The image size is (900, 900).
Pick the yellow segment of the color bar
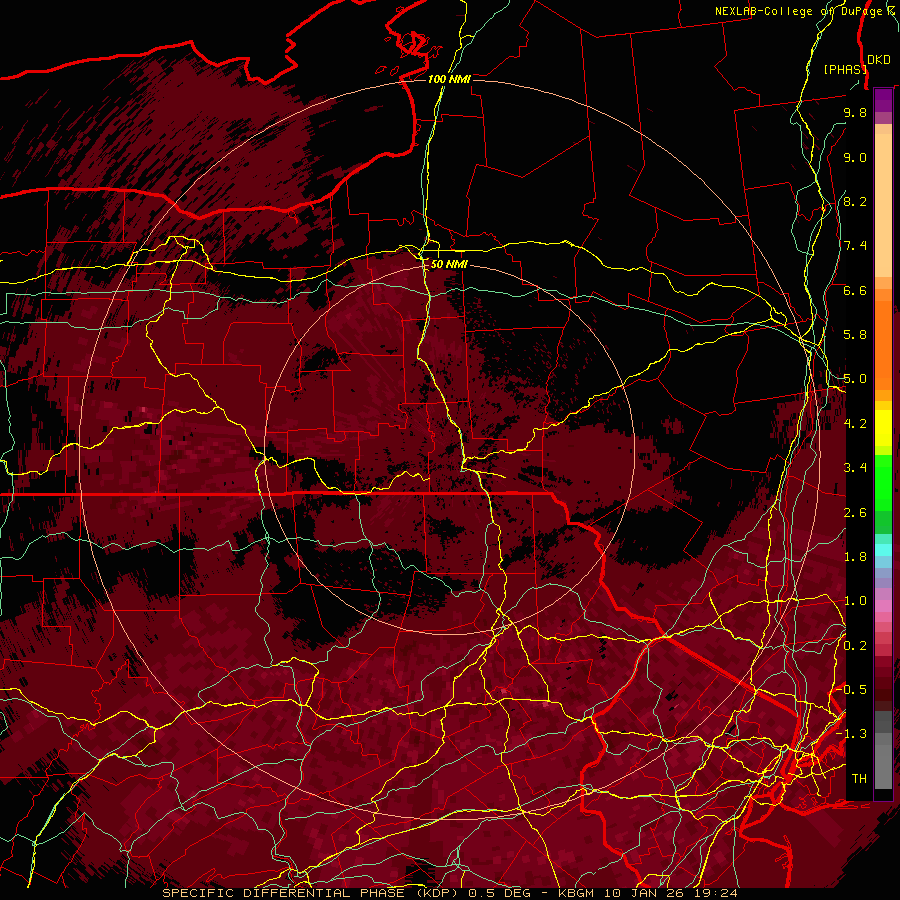tap(883, 428)
